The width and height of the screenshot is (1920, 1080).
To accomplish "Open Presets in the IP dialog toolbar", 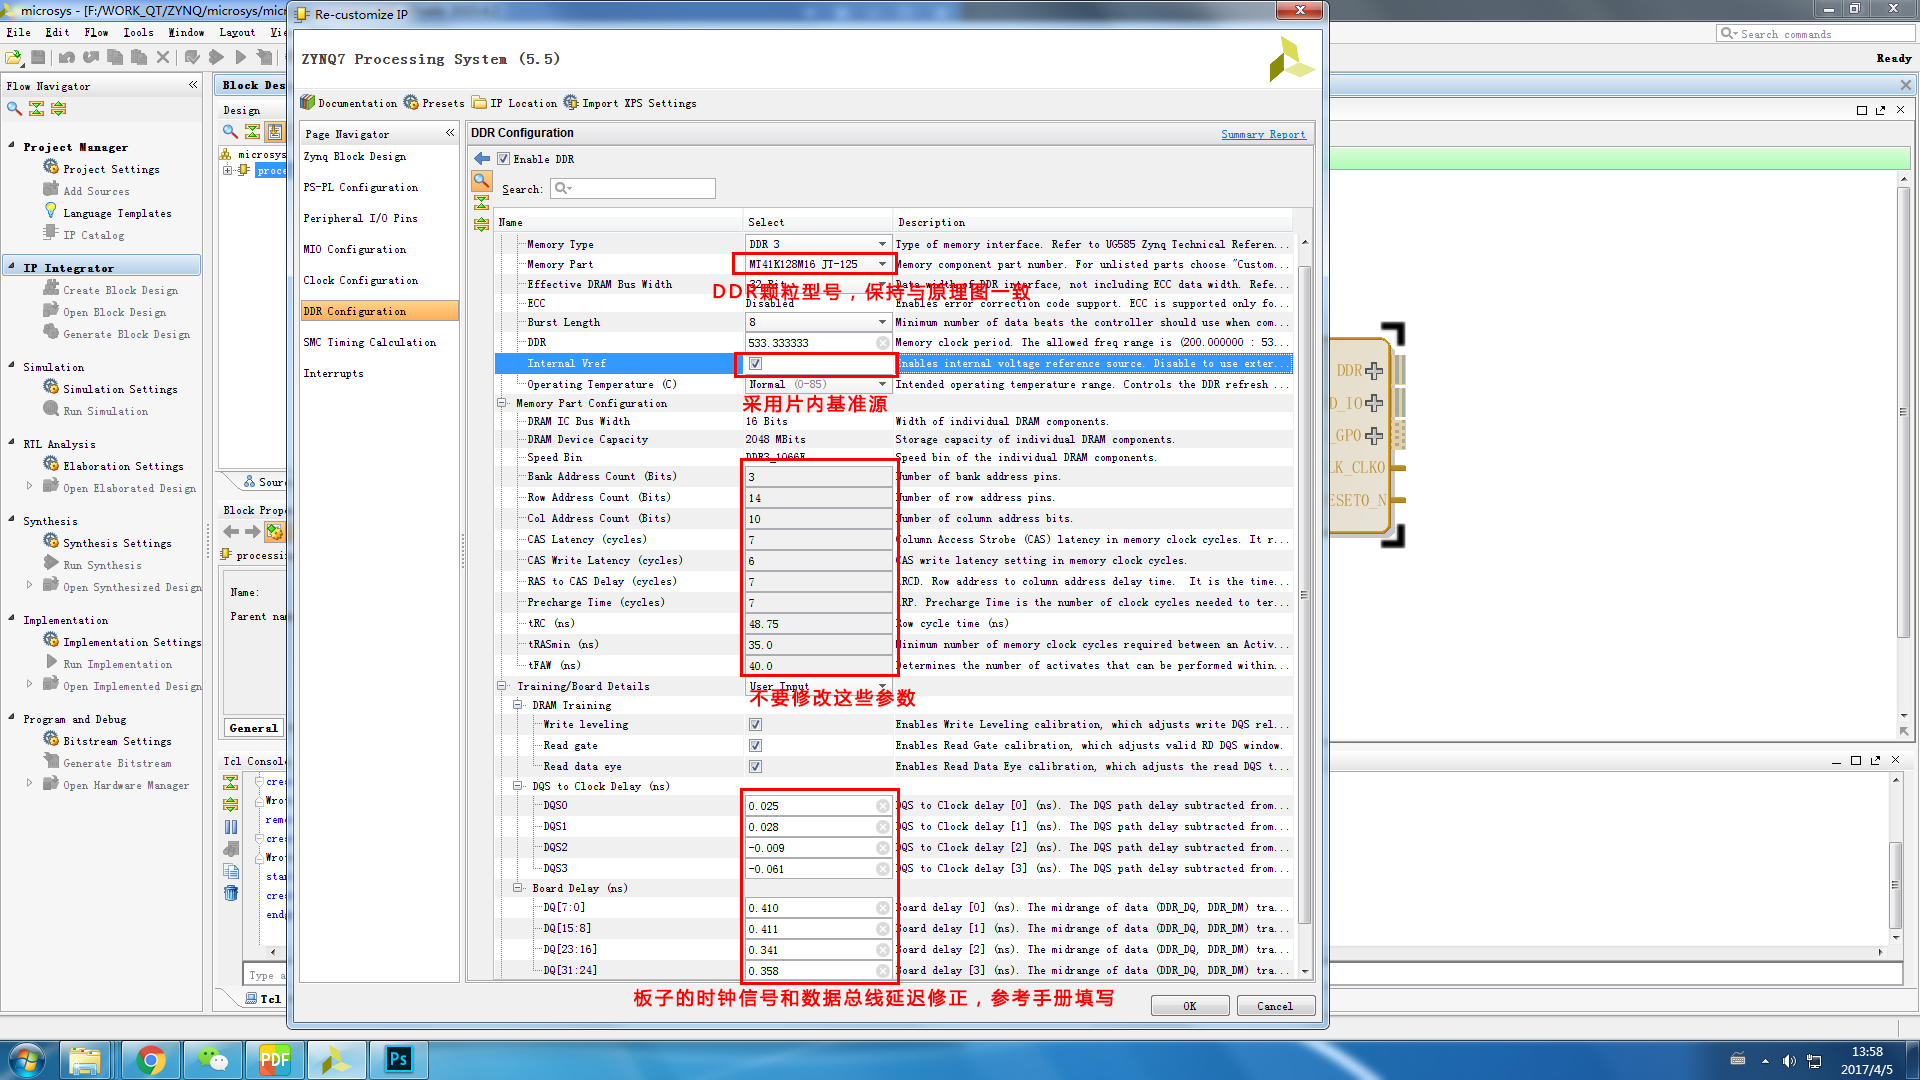I will [434, 103].
